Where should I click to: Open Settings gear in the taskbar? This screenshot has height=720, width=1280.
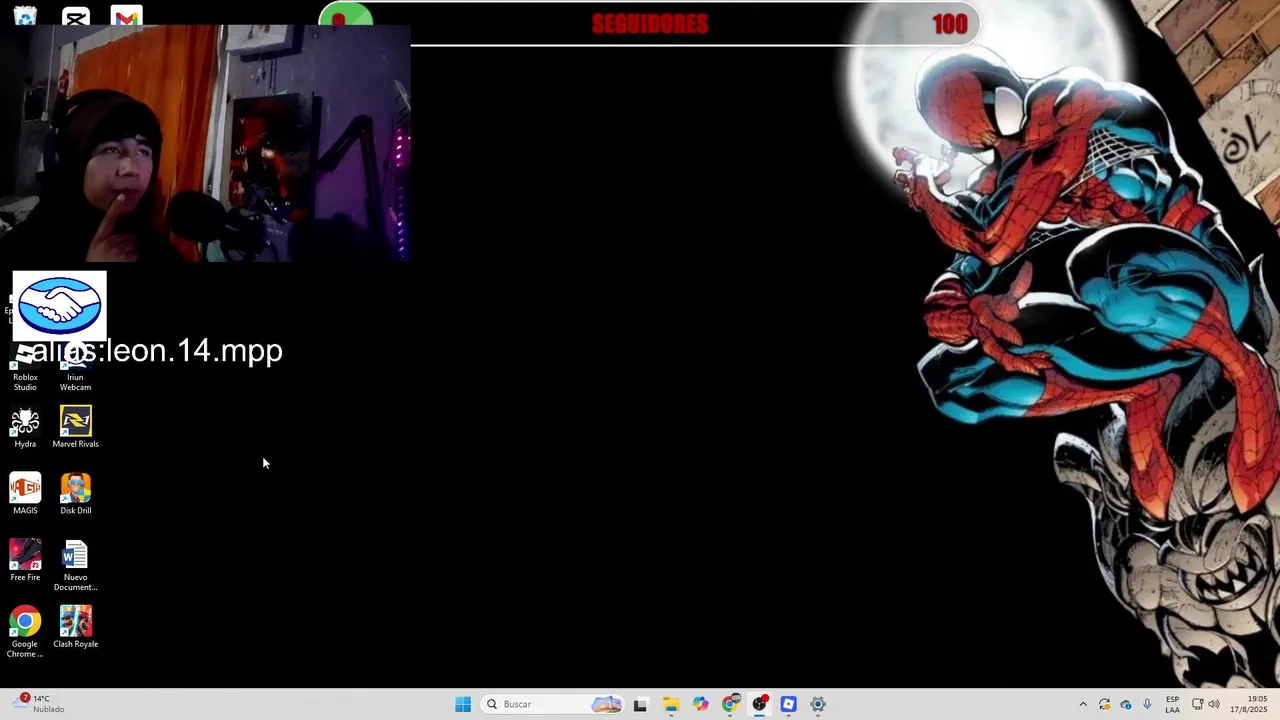tap(818, 704)
